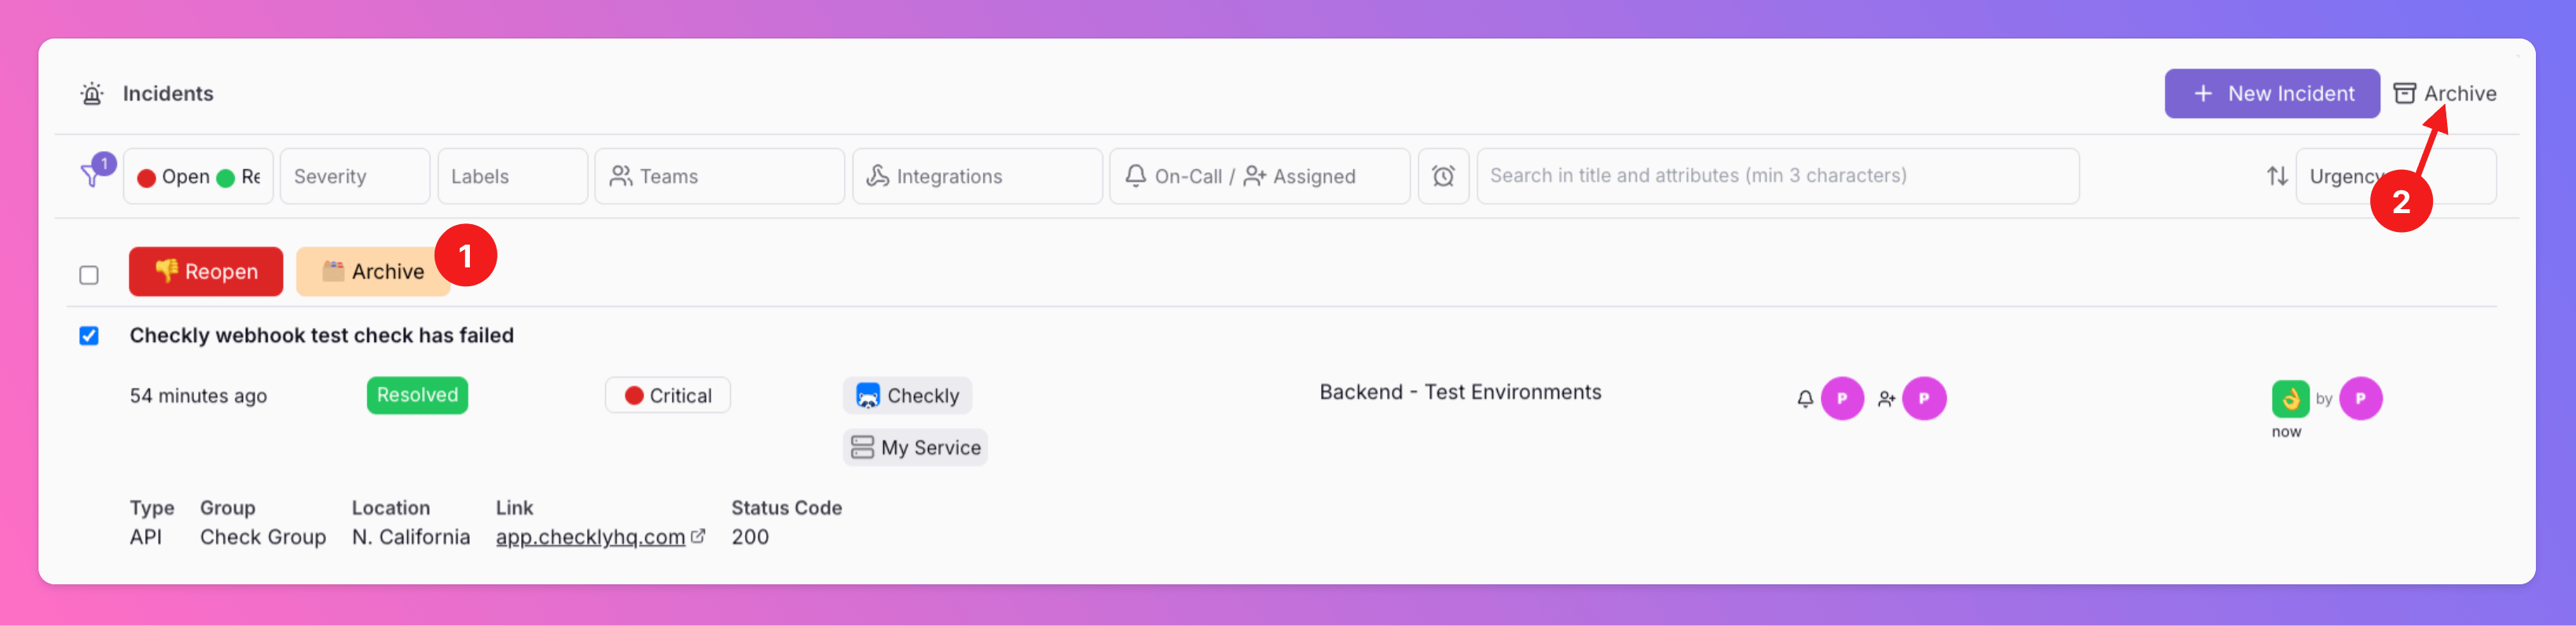Click the siren Incidents icon
Screen dimensions: 2576x626
click(x=92, y=94)
